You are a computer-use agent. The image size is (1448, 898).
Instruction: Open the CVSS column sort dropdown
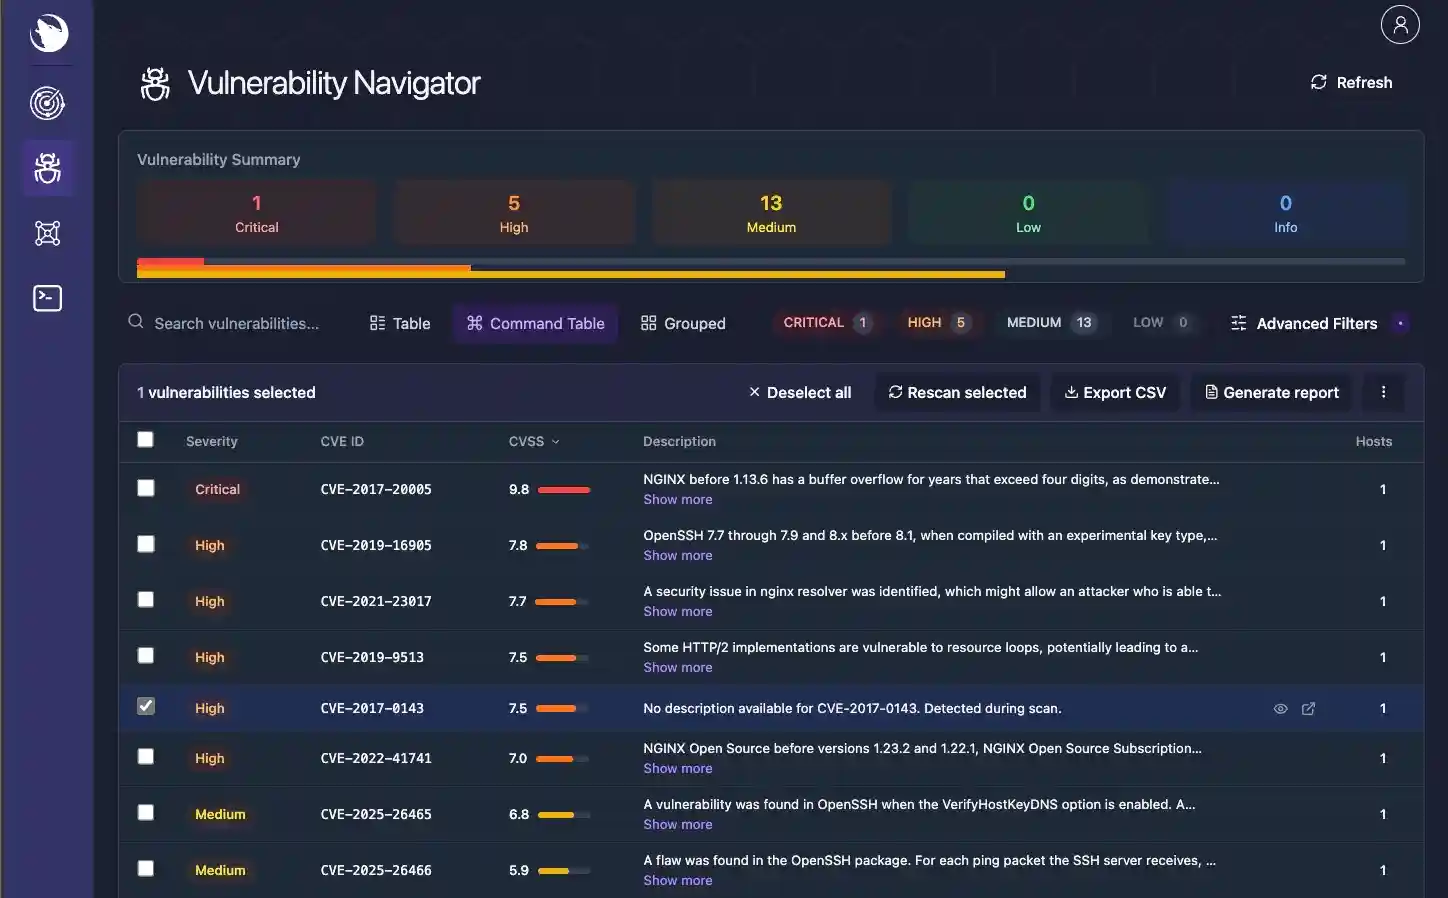point(556,441)
